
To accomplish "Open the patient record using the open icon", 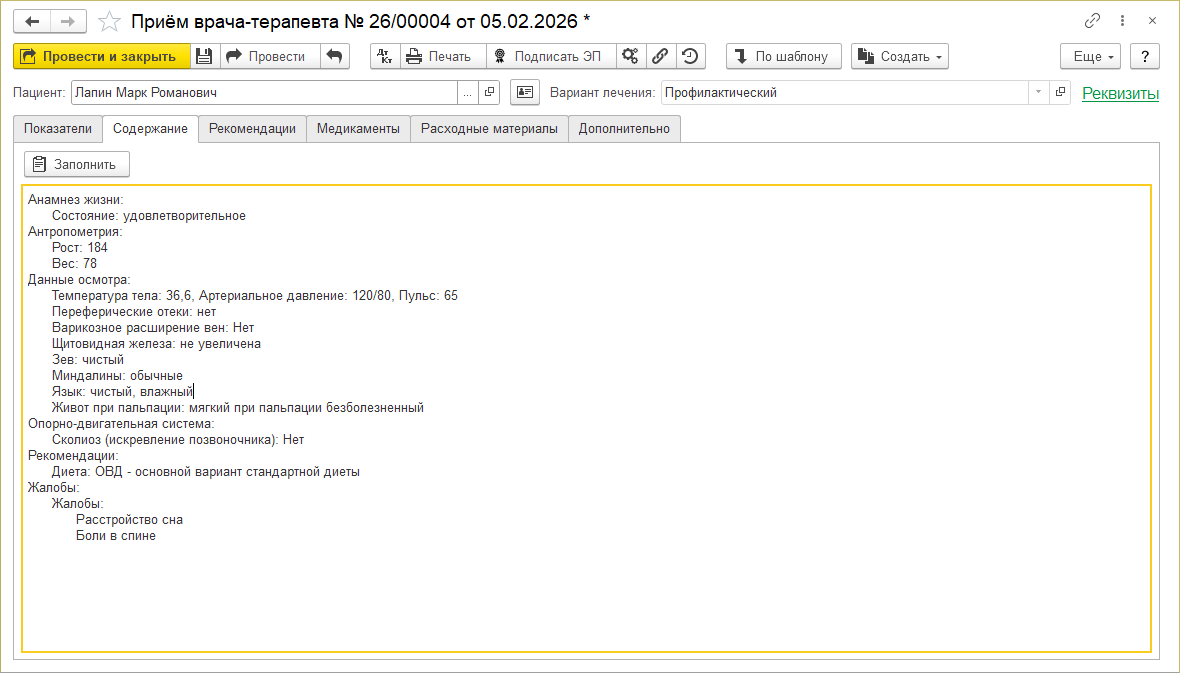I will pos(489,93).
